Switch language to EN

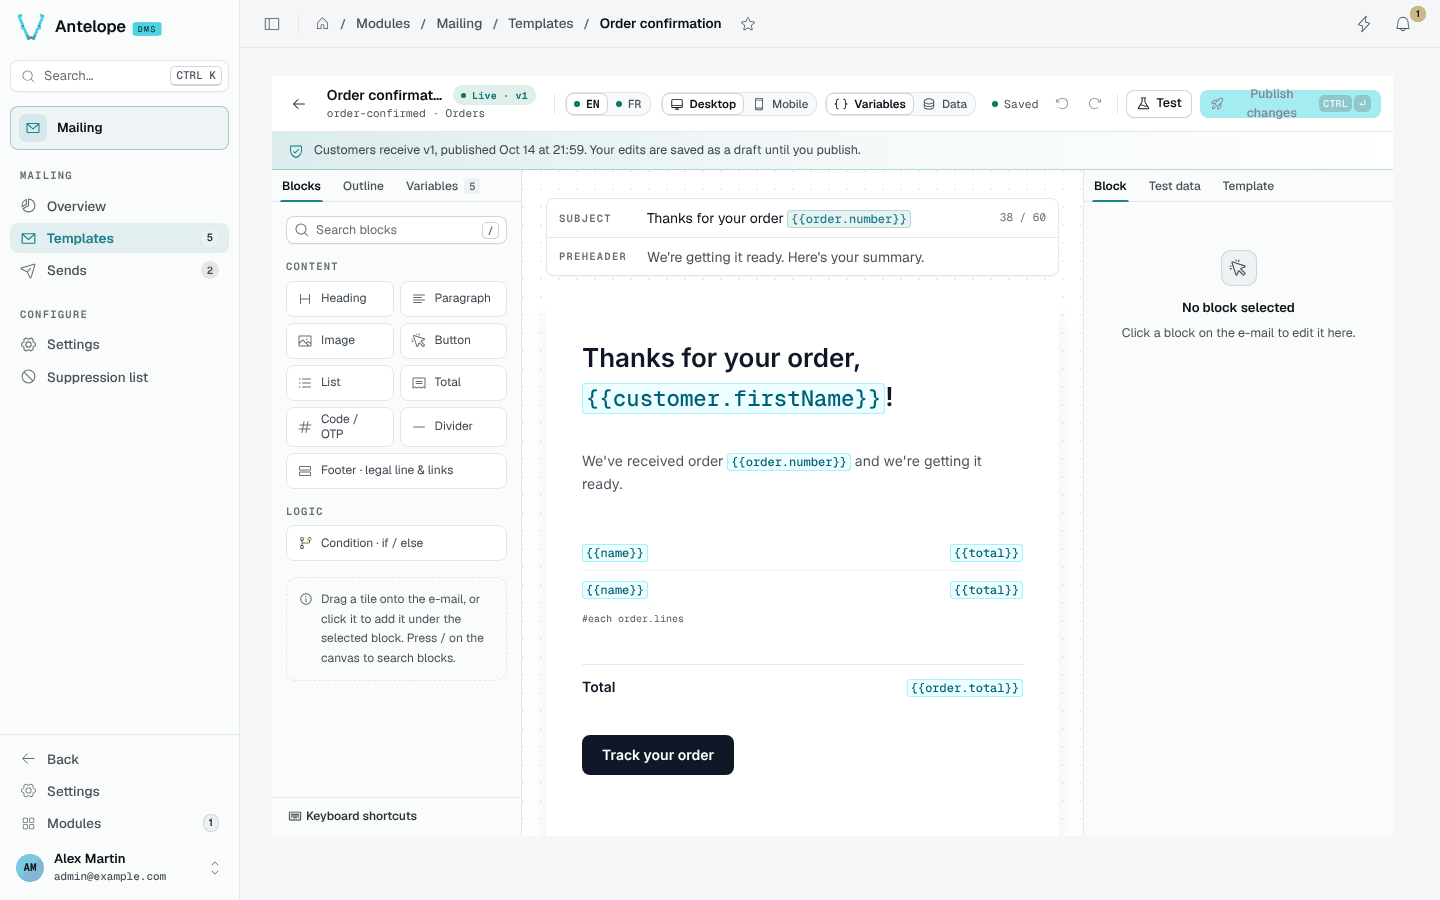coord(587,104)
